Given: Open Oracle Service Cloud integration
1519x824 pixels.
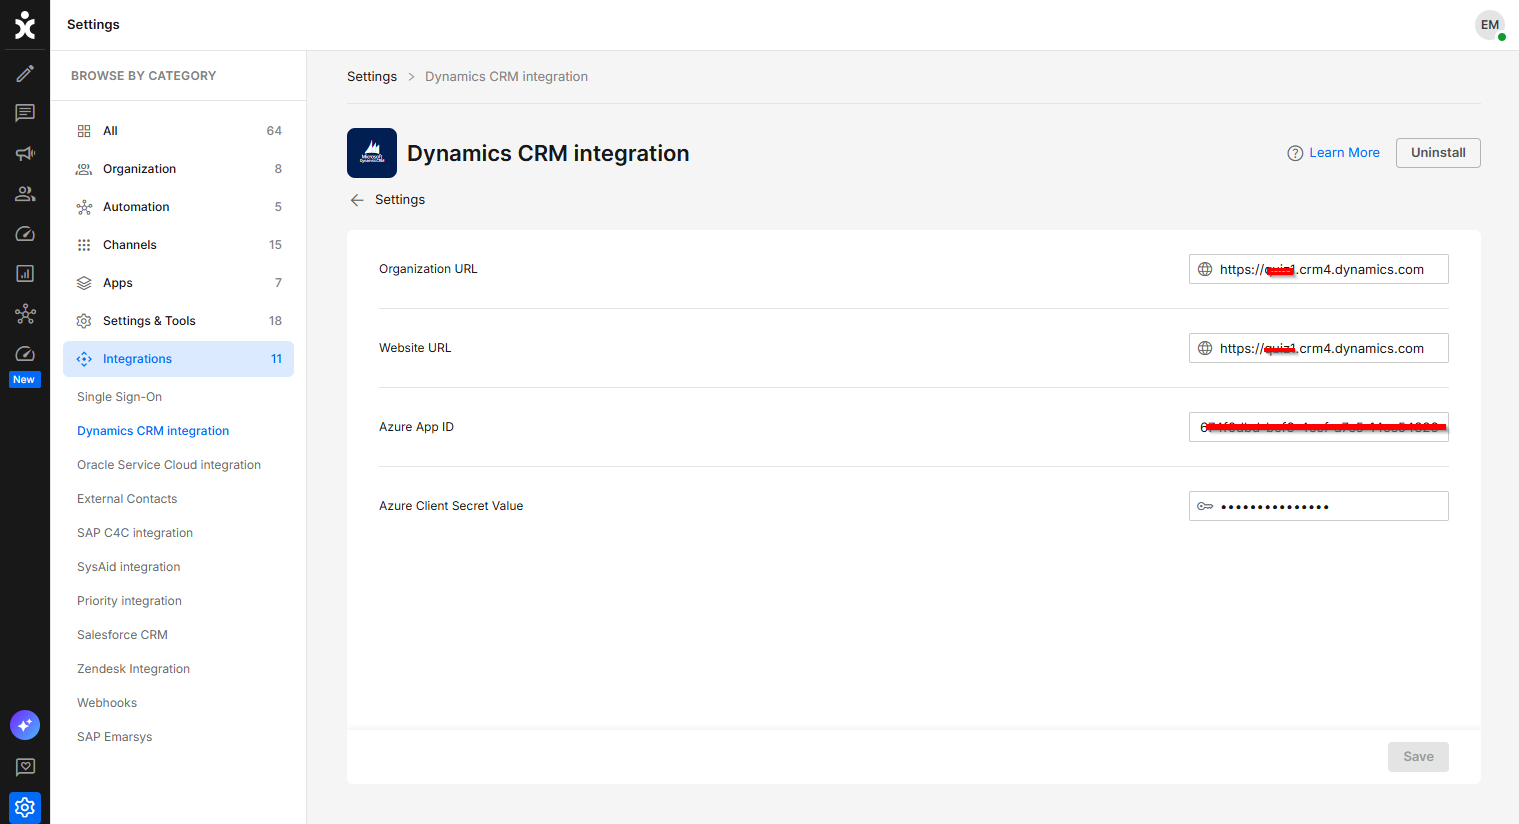Looking at the screenshot, I should [169, 465].
